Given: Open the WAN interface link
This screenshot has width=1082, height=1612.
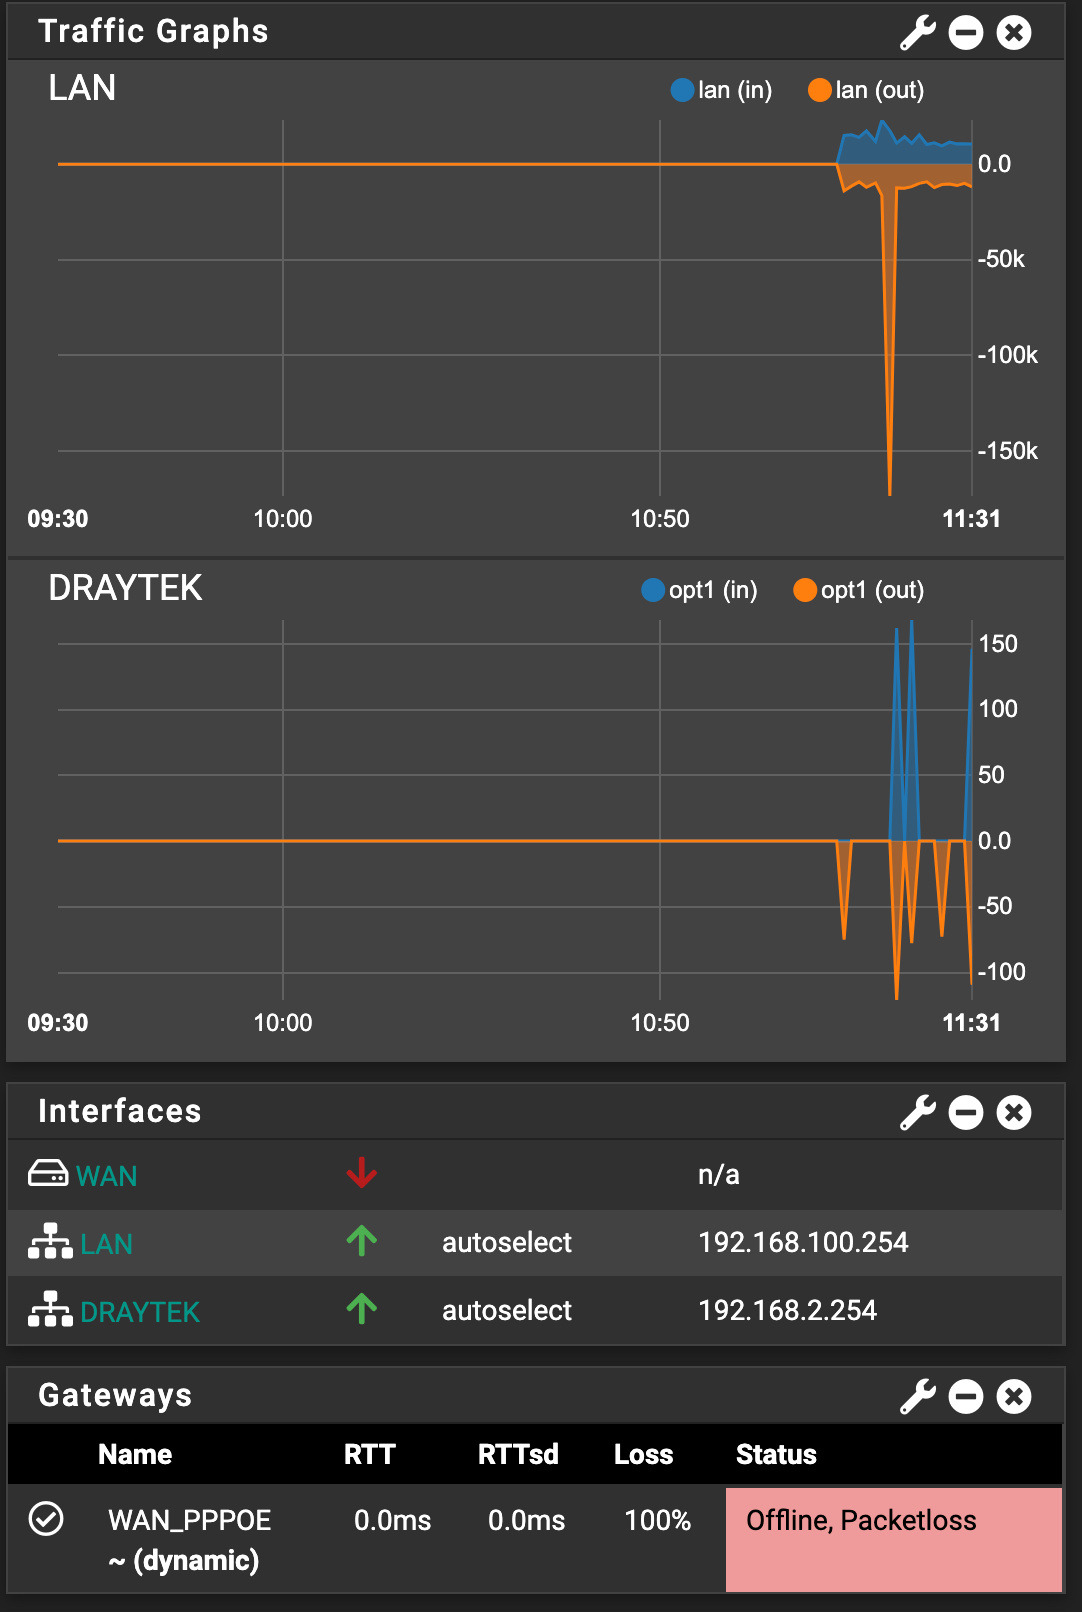Looking at the screenshot, I should [x=106, y=1176].
